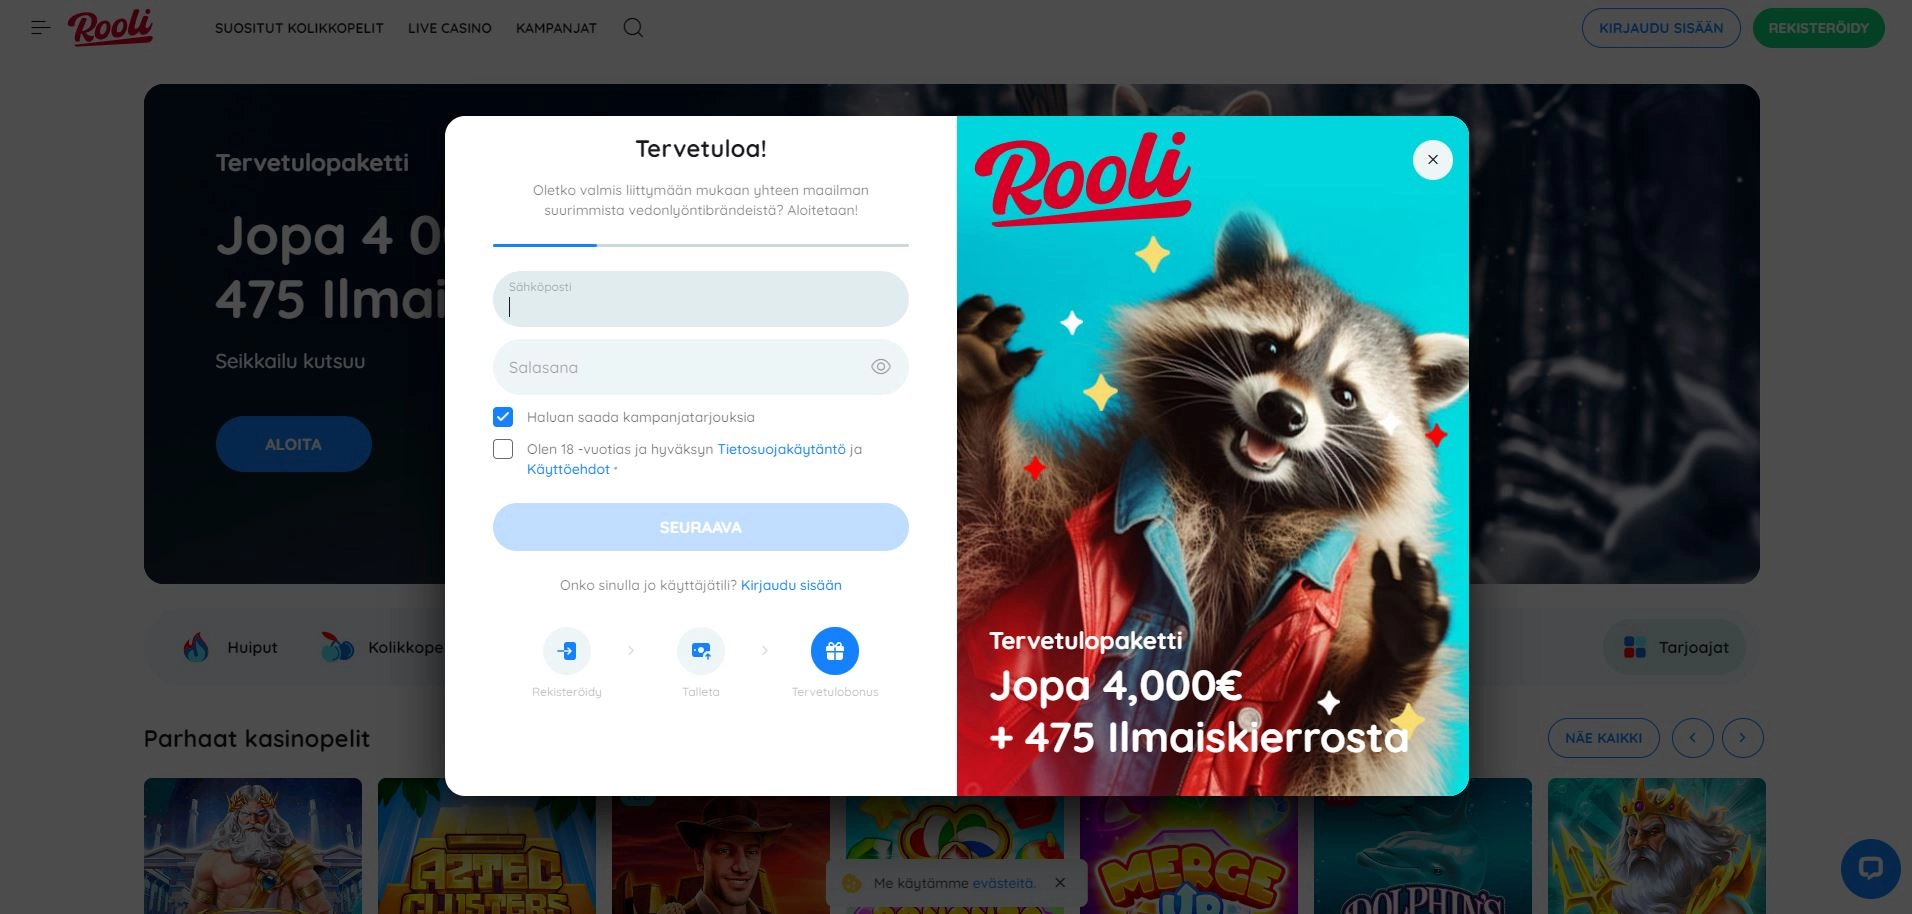
Task: Click the Rekisteröidy step icon
Action: pyautogui.click(x=567, y=651)
